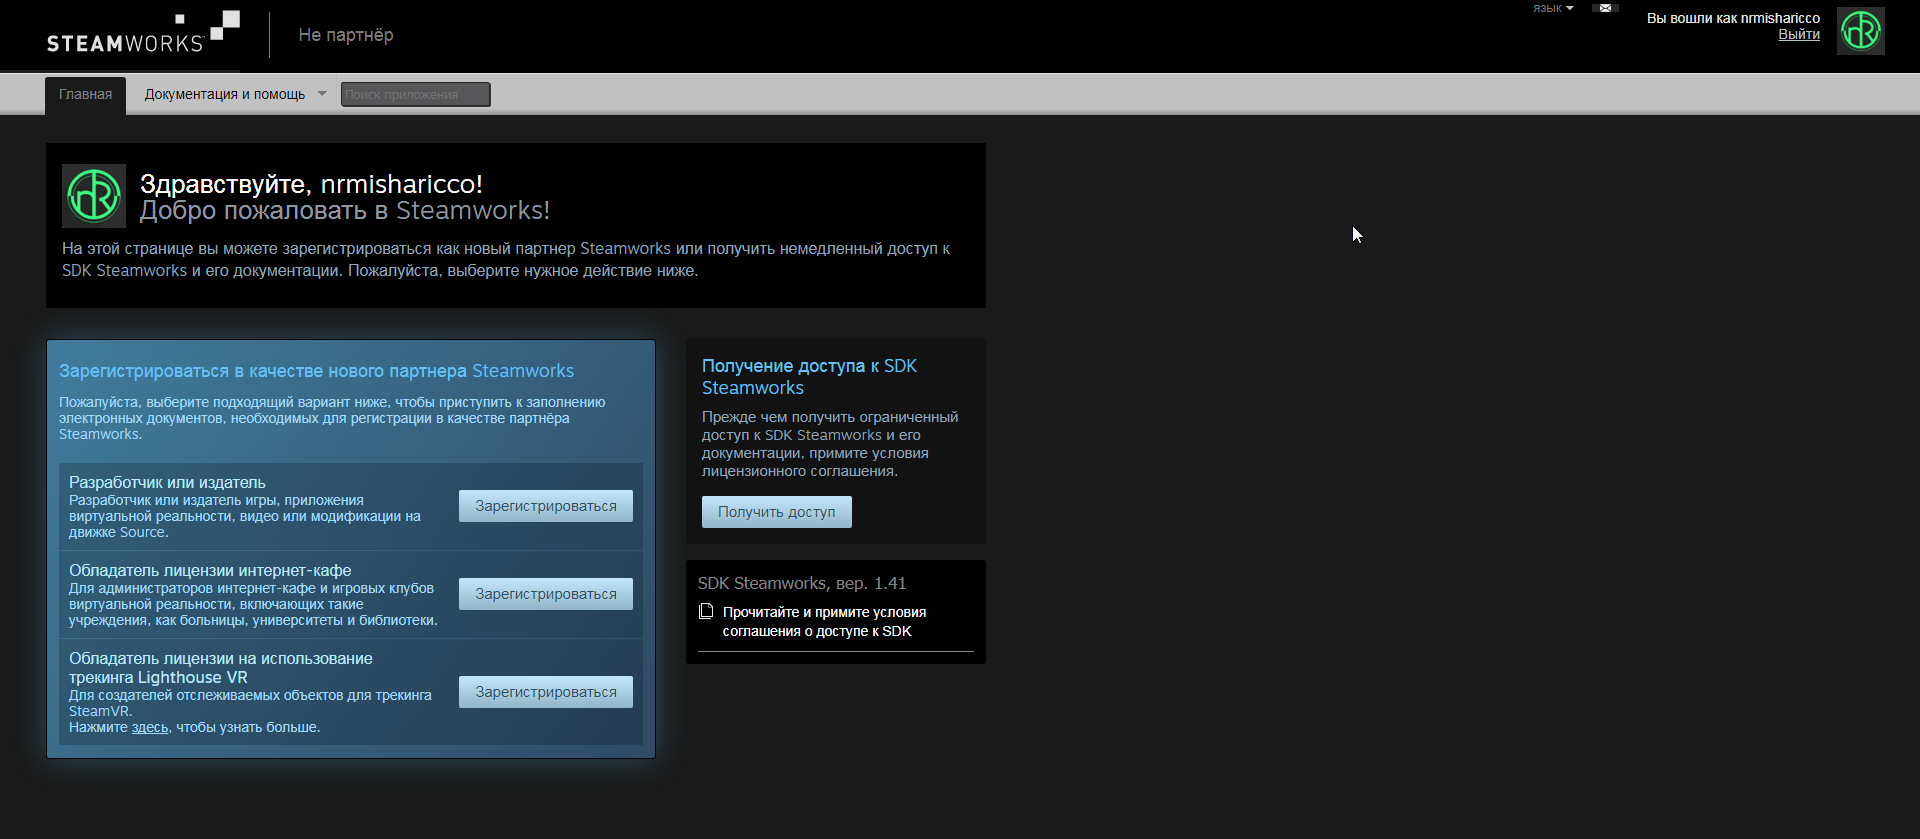This screenshot has width=1920, height=839.
Task: Click the Зарегистрироваться в качестве нового партнера heading
Action: pyautogui.click(x=316, y=371)
